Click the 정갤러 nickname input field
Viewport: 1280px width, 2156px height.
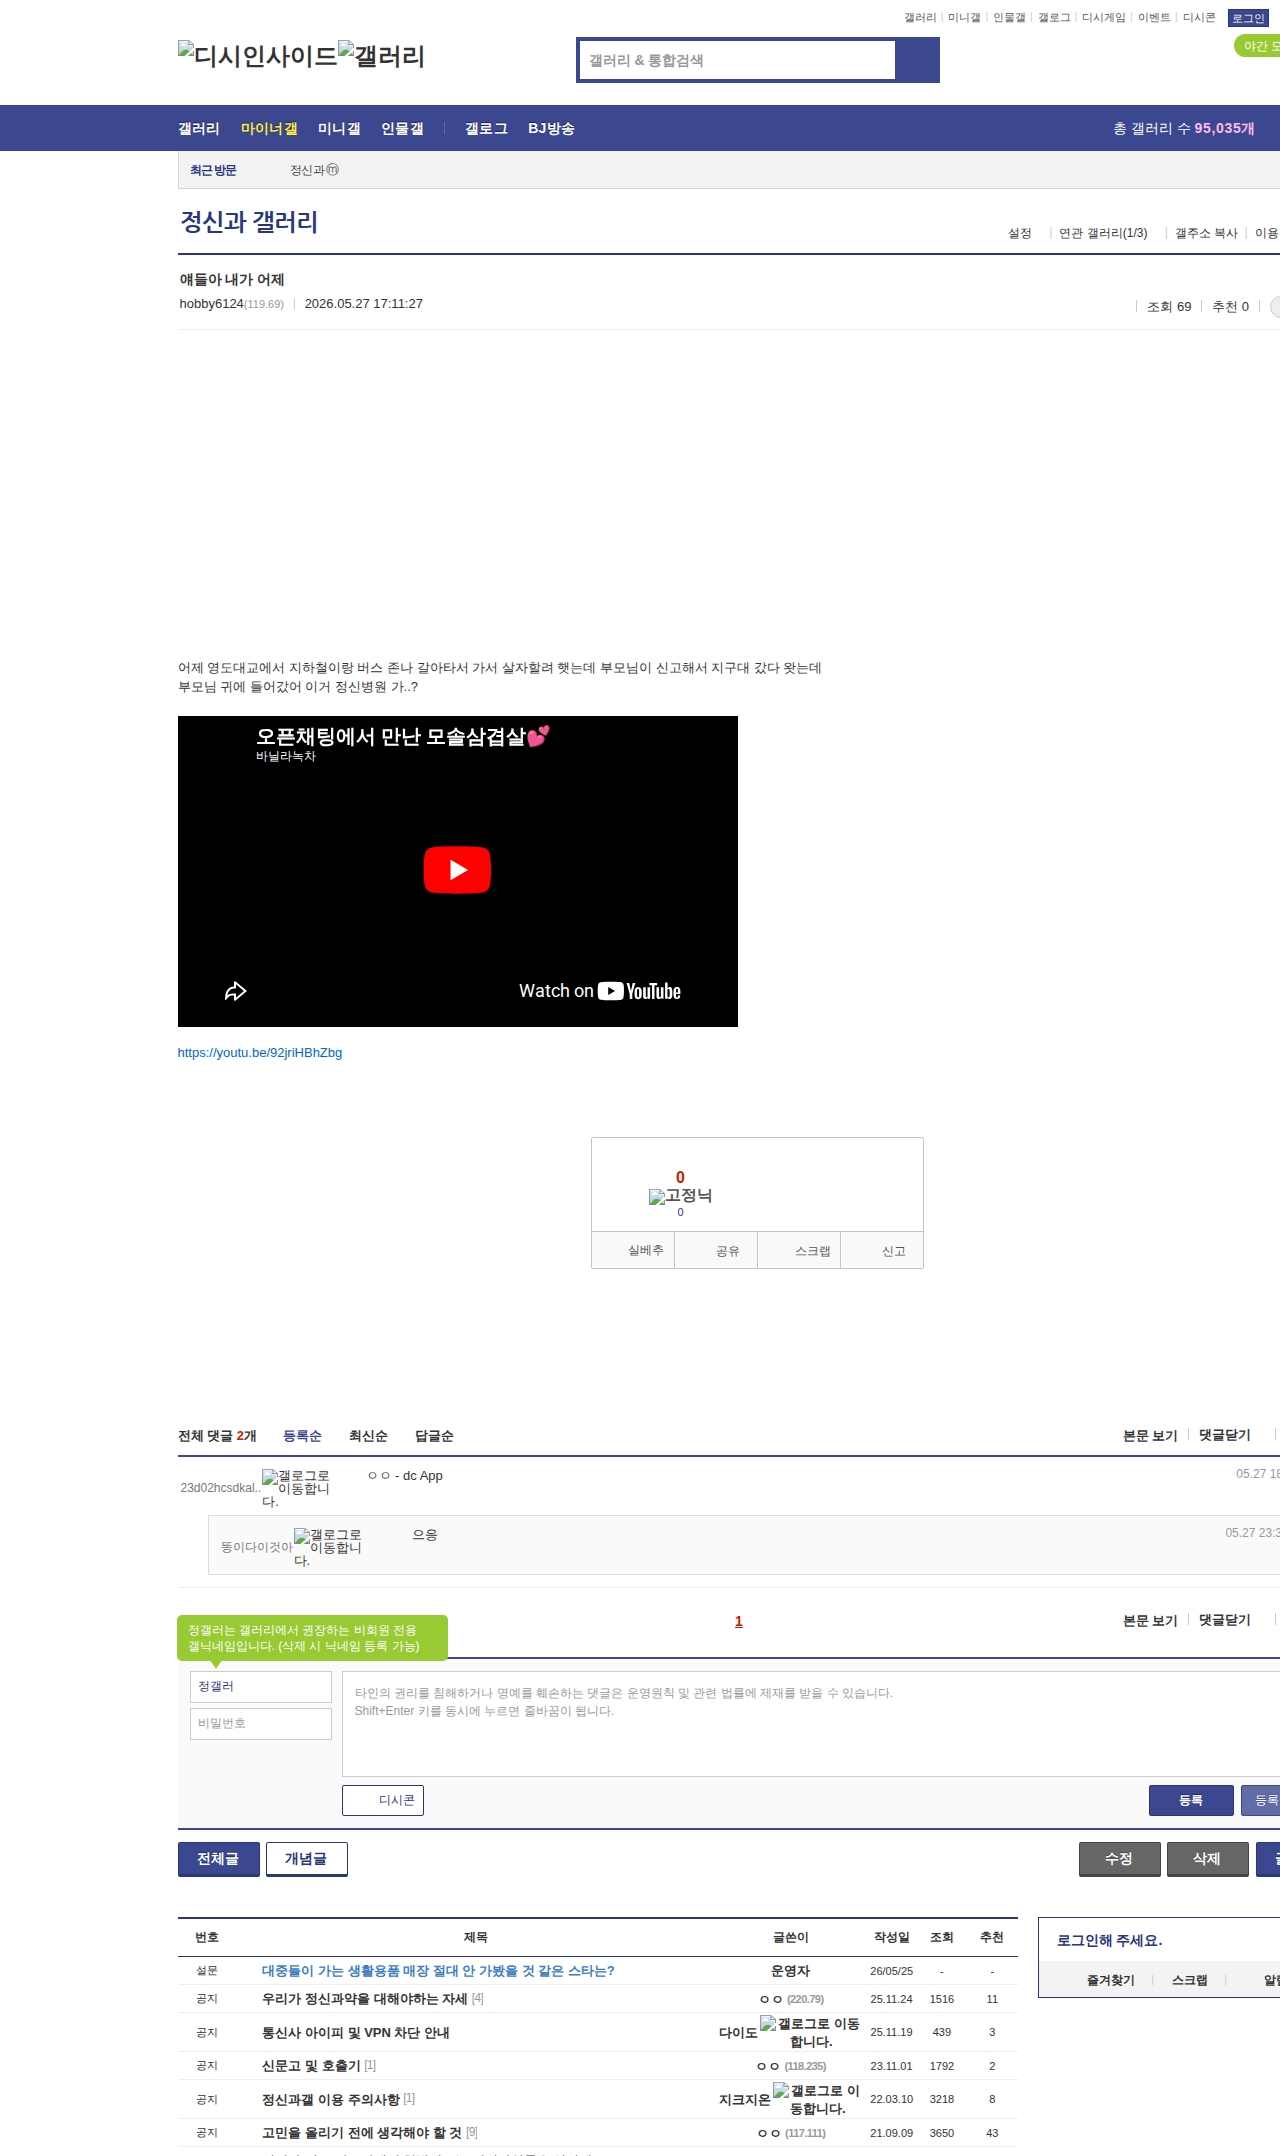click(x=261, y=1687)
